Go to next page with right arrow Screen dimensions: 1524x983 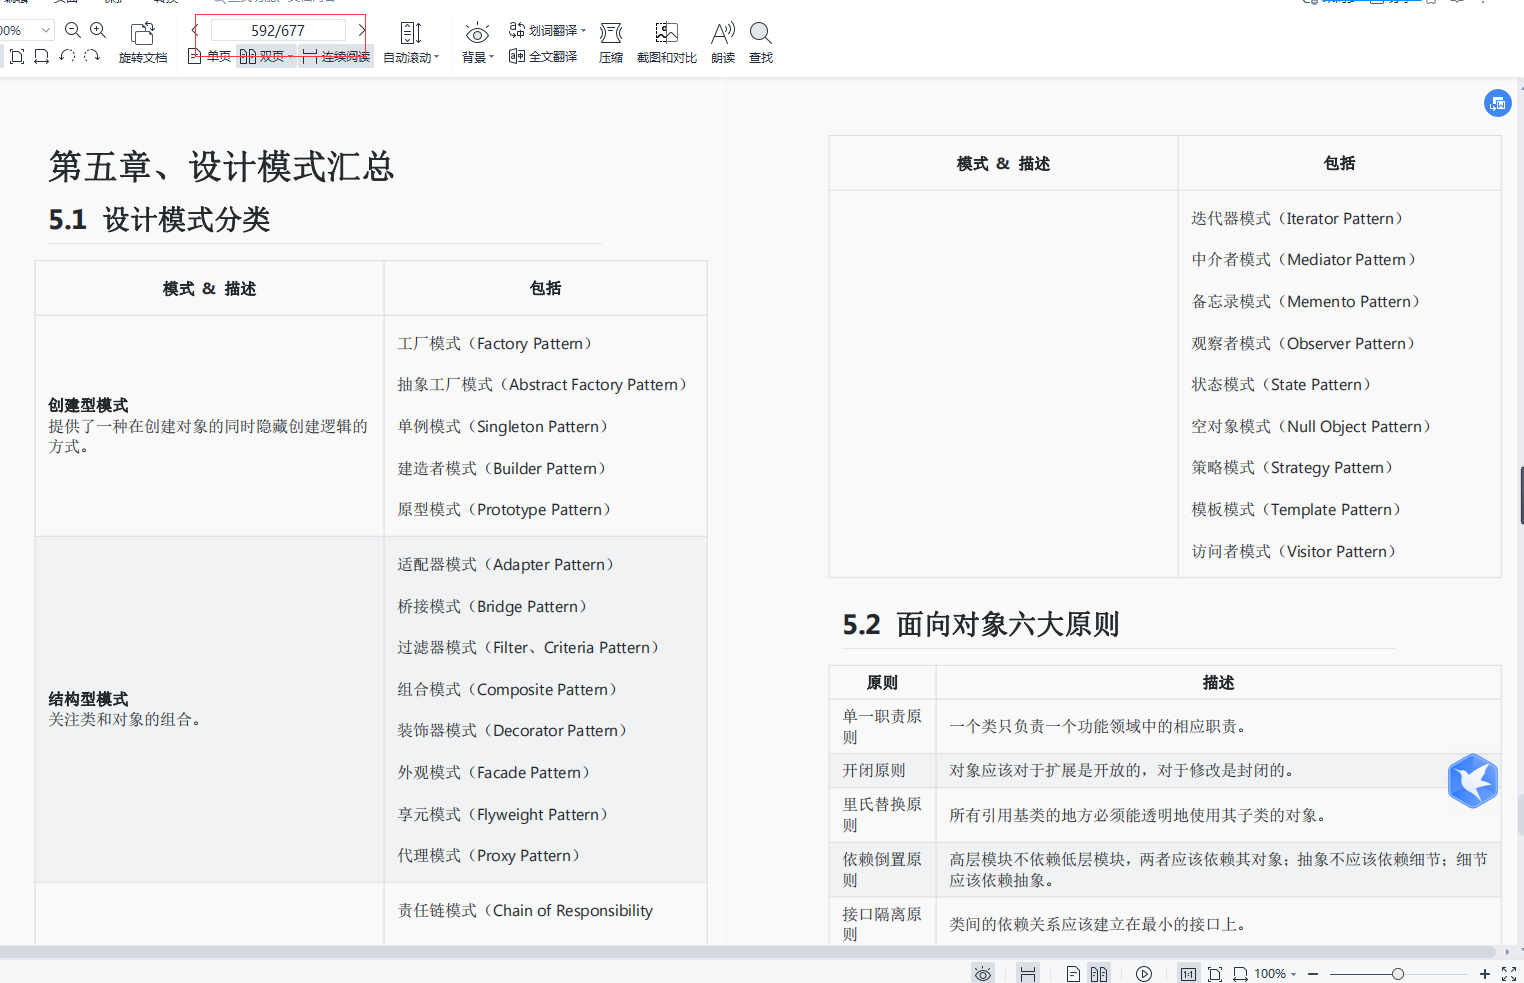(361, 30)
